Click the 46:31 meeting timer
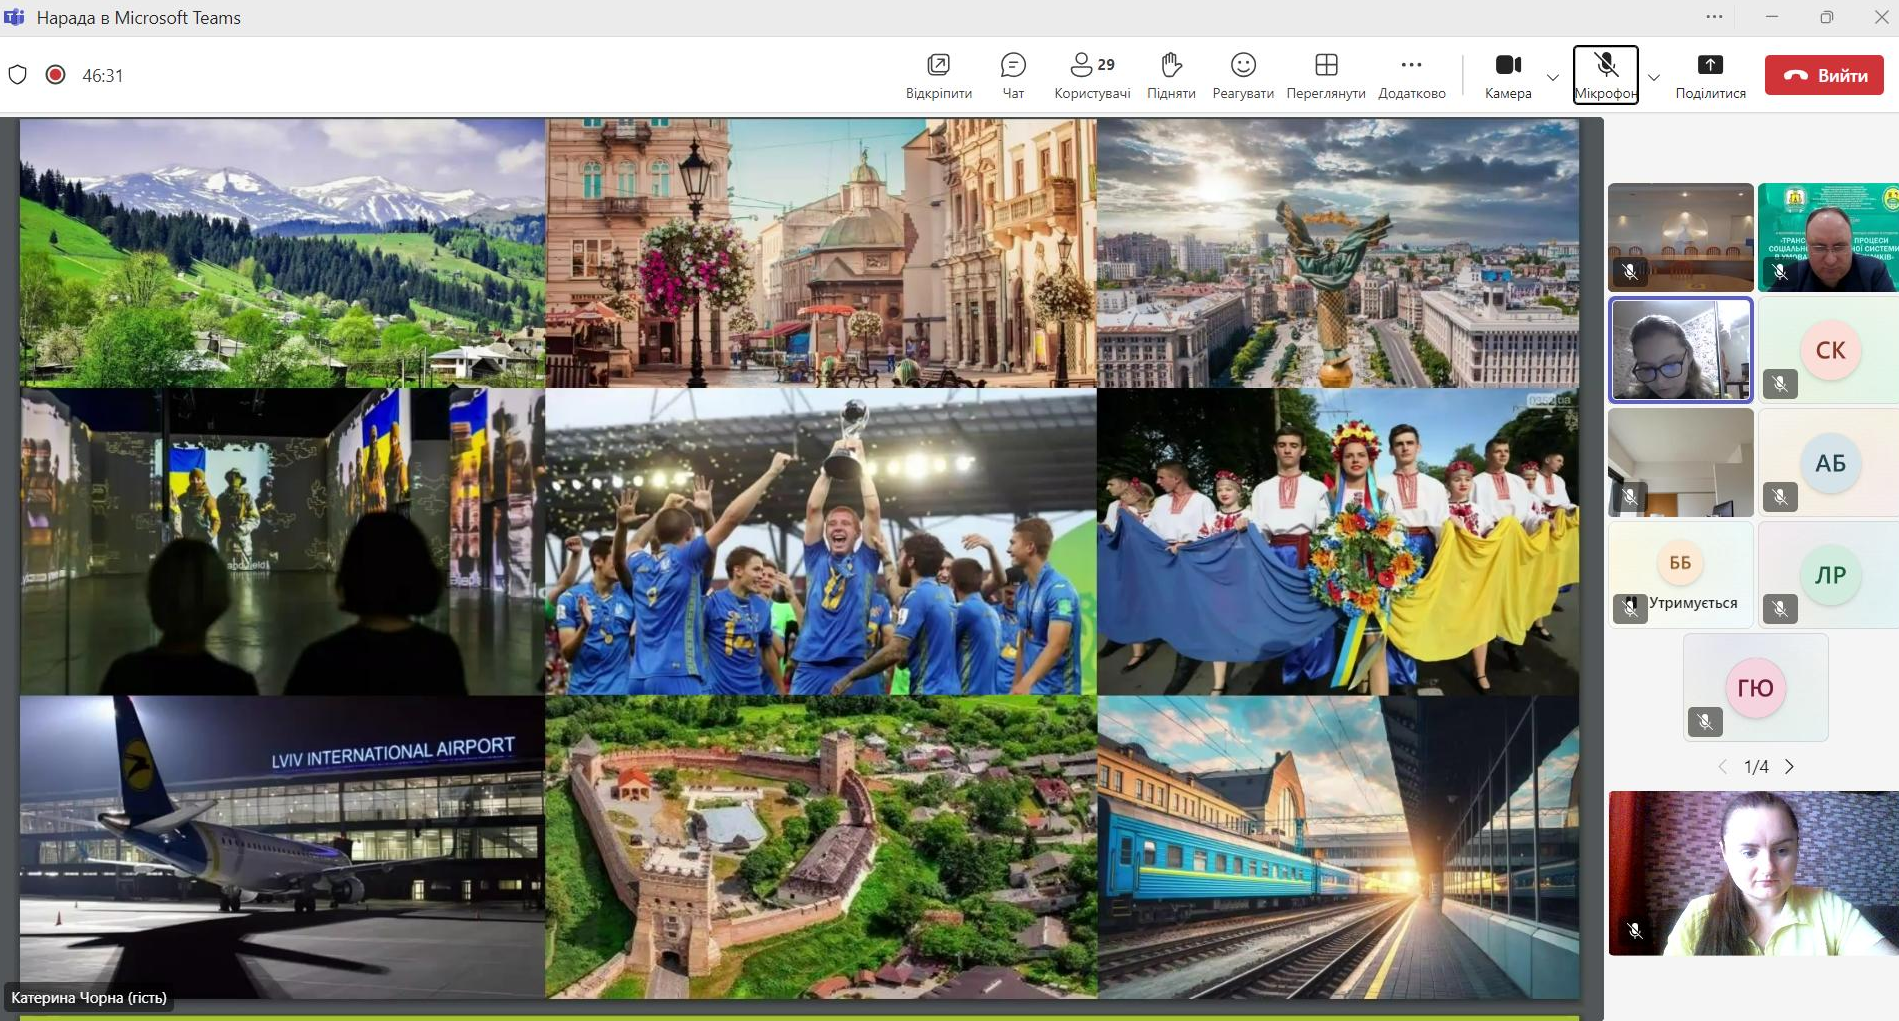 coord(102,76)
